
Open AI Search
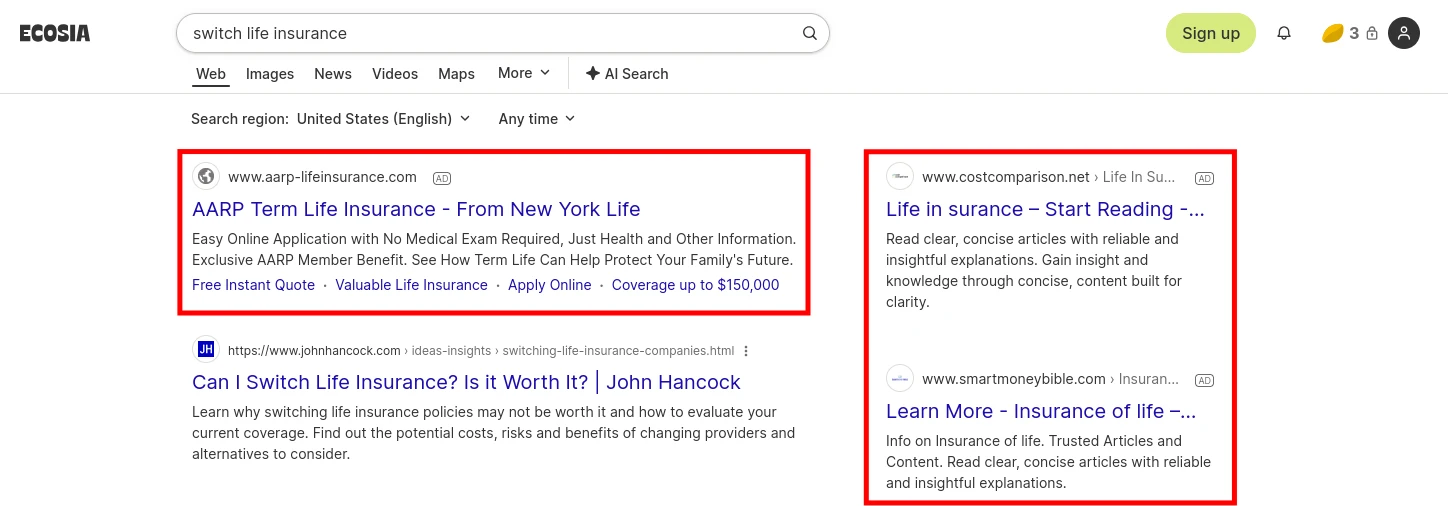627,74
